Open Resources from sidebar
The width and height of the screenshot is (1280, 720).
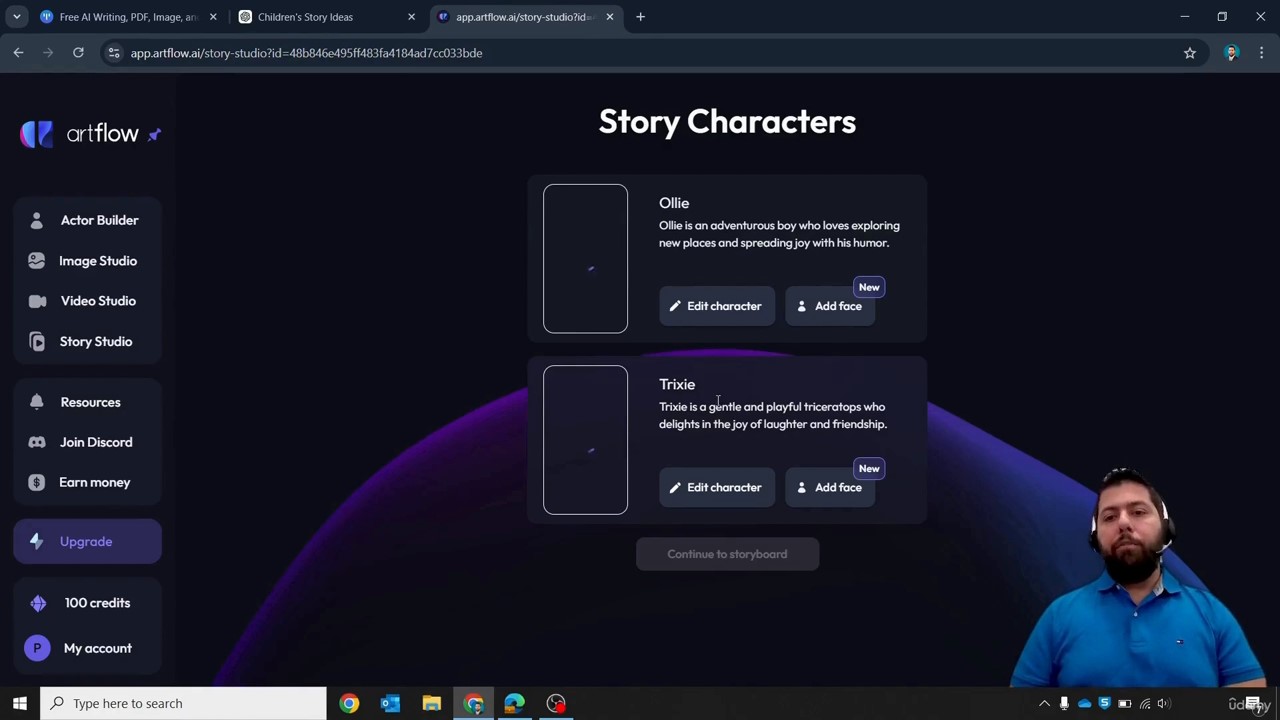pos(87,402)
